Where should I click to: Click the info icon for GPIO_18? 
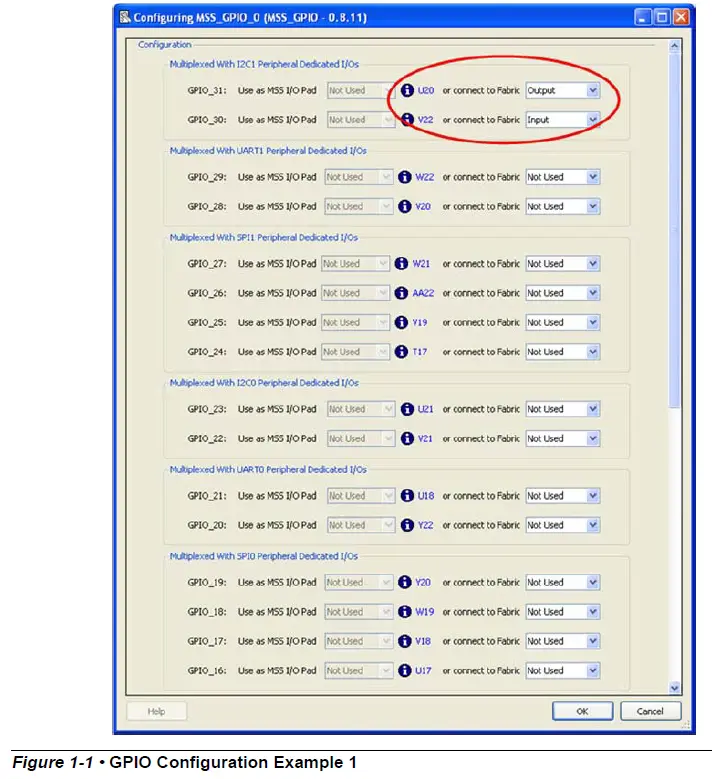pos(404,612)
